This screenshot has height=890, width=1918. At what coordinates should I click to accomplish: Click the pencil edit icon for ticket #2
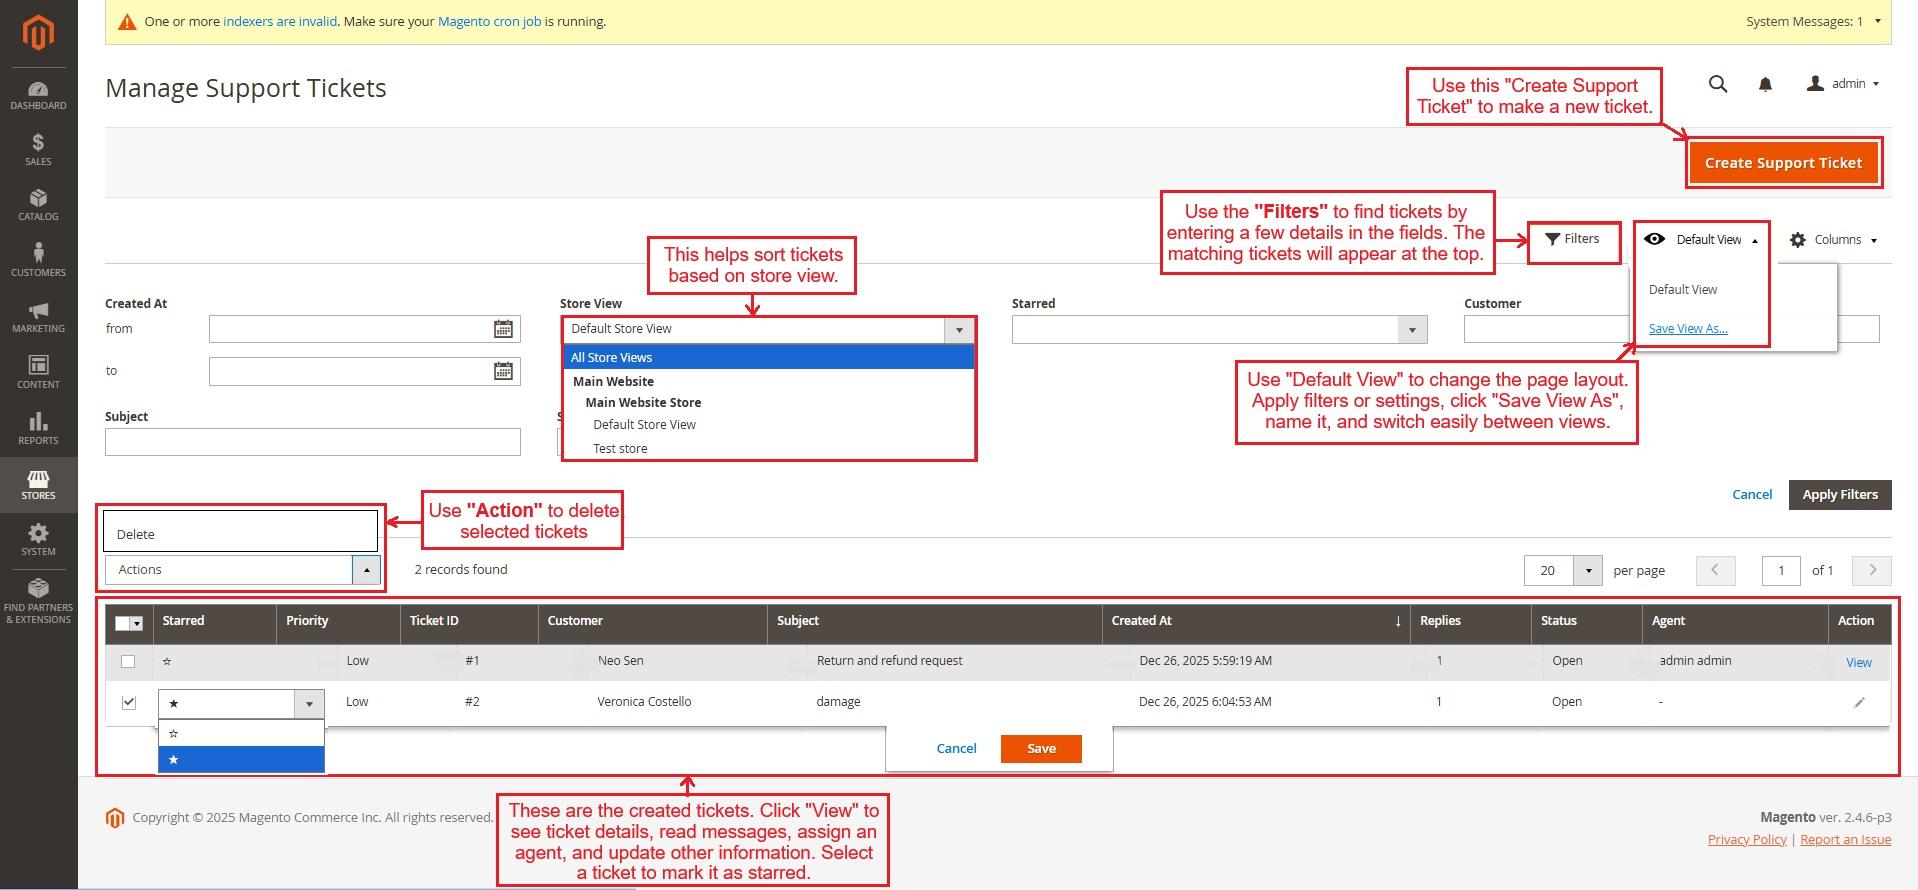click(x=1859, y=703)
